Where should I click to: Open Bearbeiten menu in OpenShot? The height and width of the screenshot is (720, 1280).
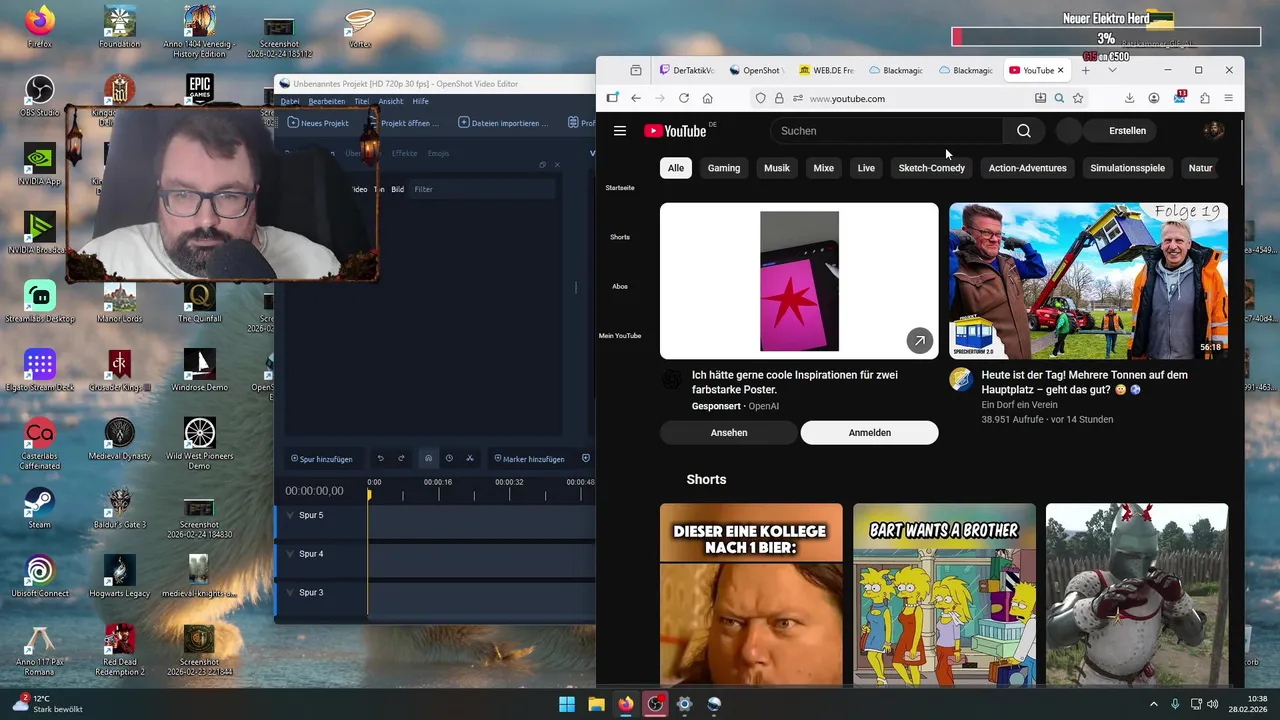(326, 101)
